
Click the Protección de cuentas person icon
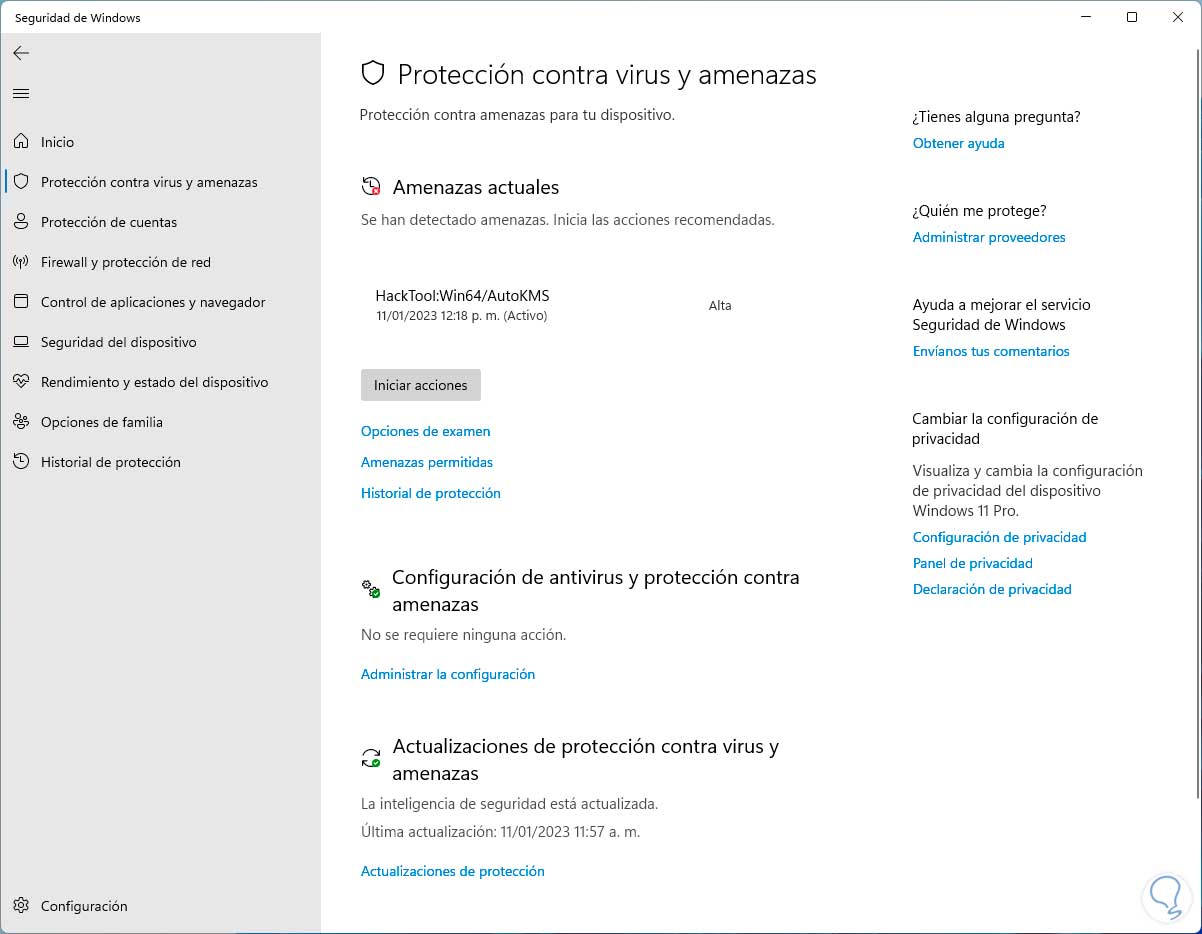tap(21, 222)
